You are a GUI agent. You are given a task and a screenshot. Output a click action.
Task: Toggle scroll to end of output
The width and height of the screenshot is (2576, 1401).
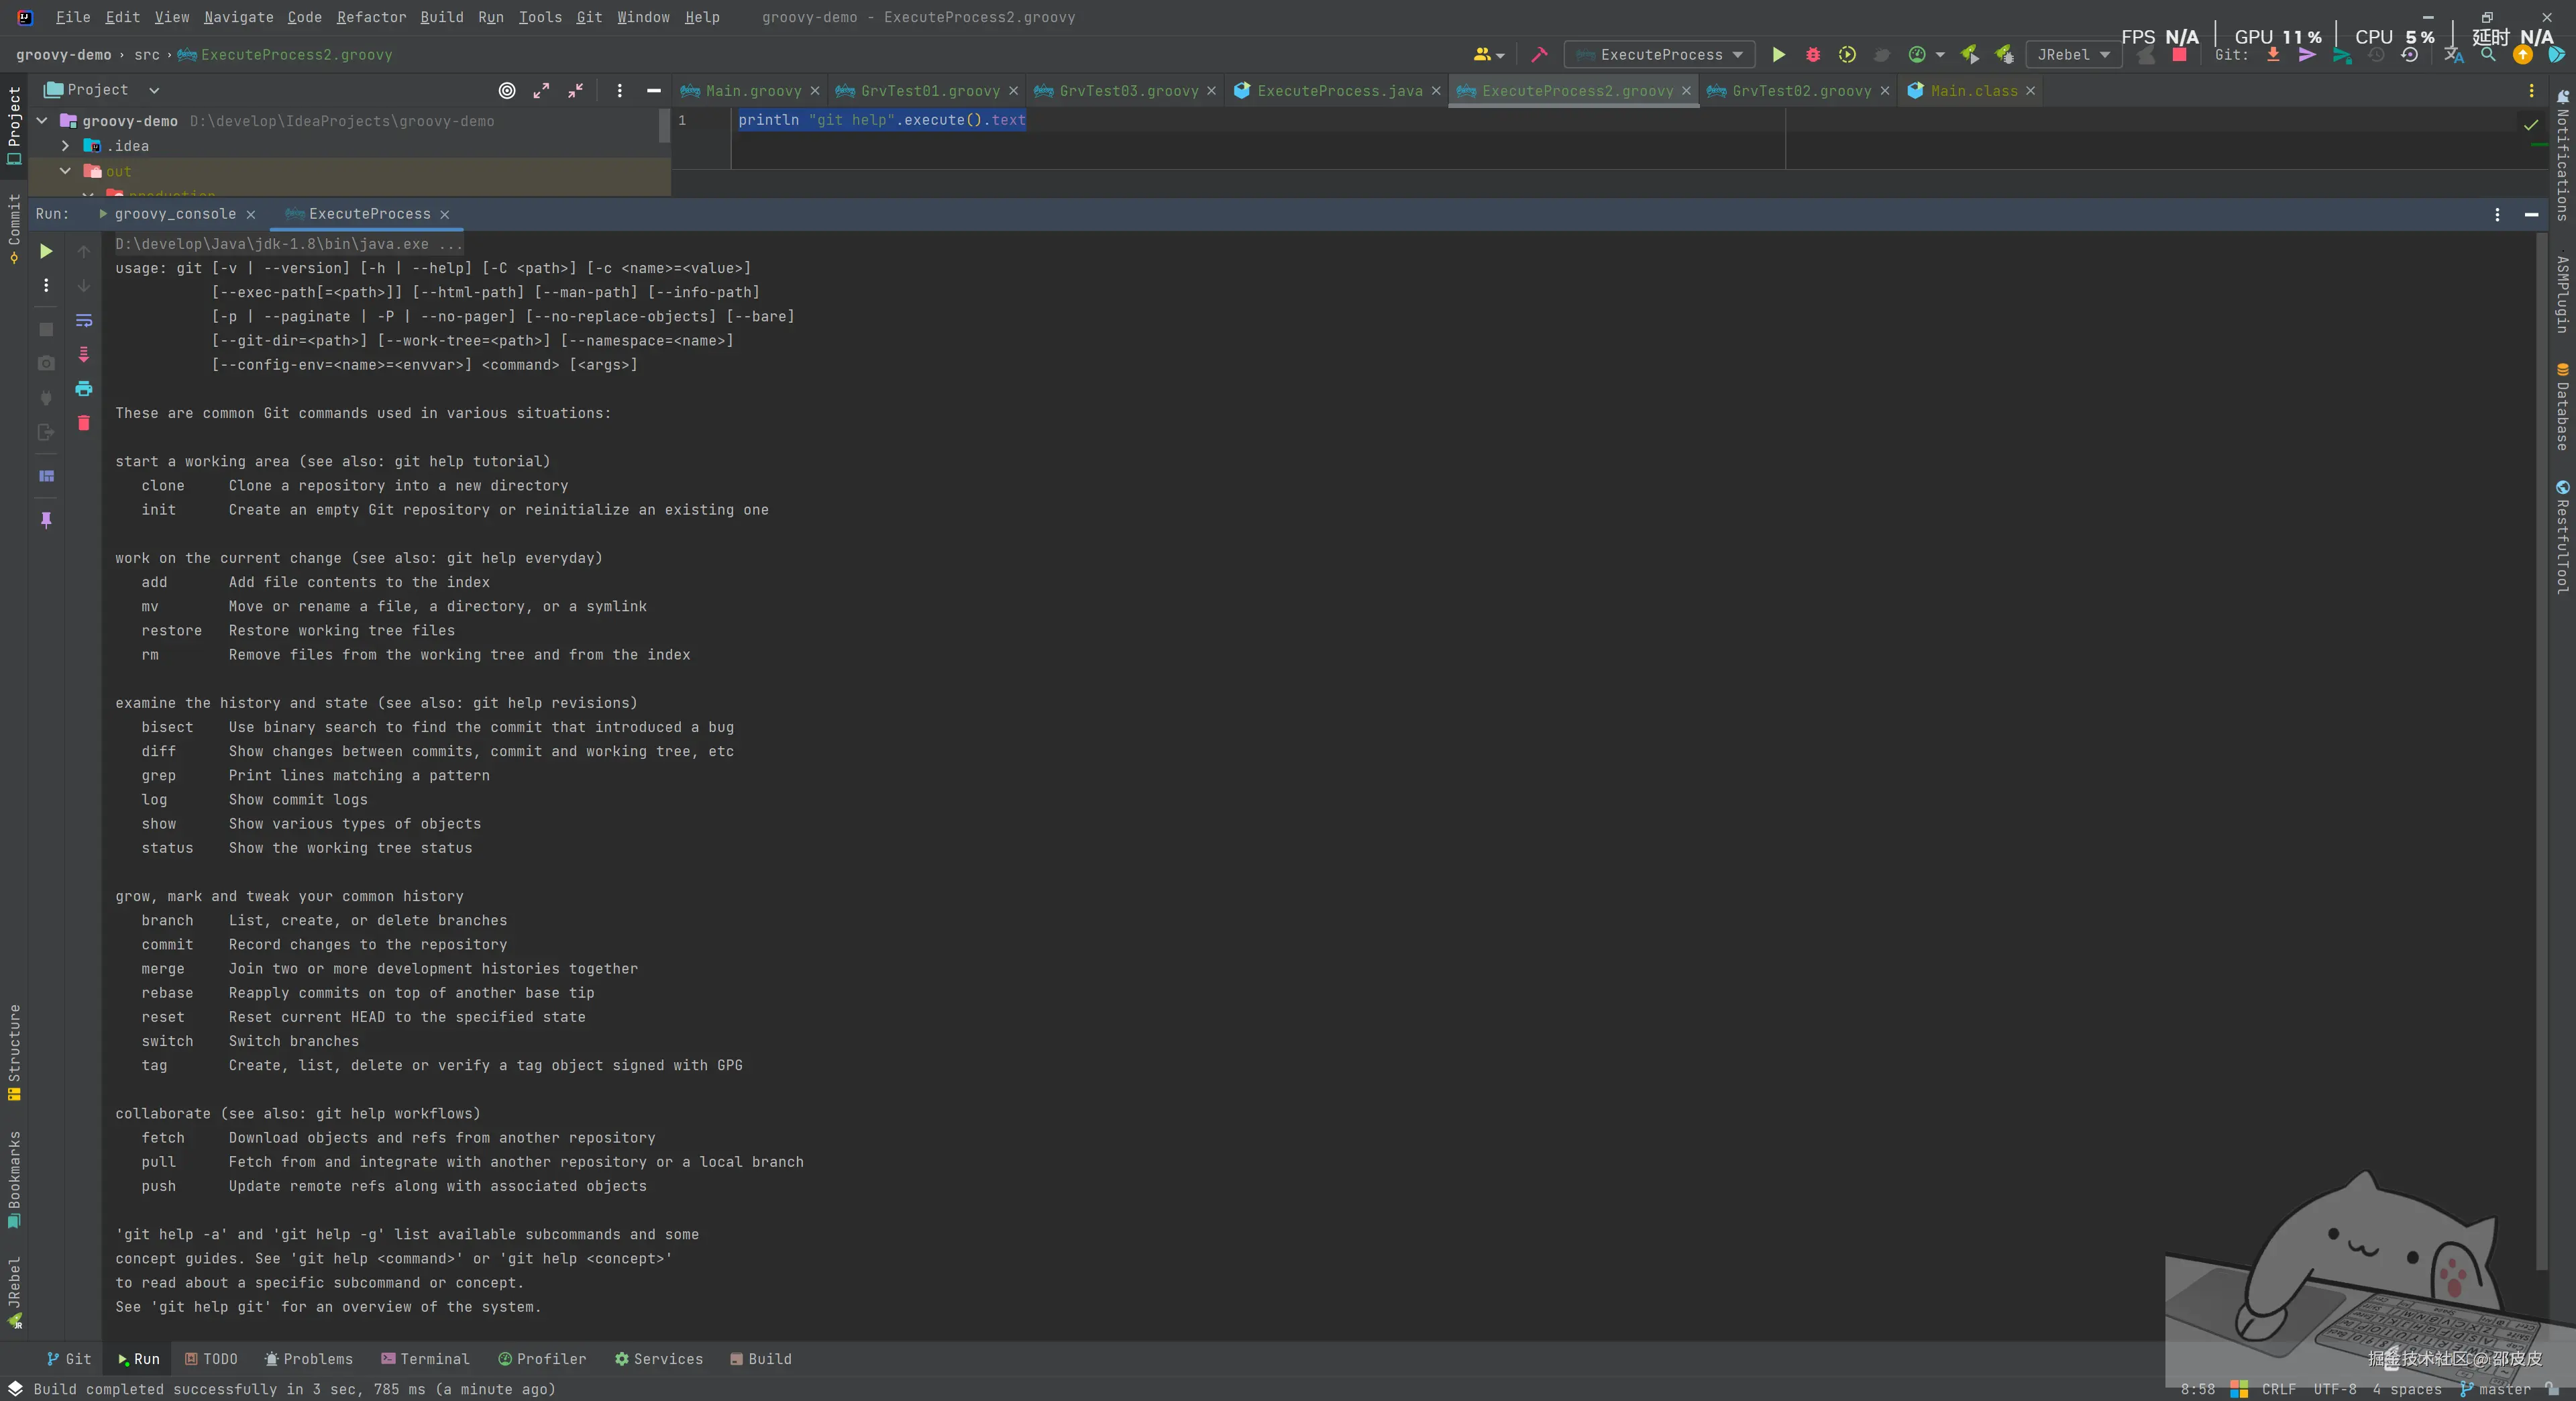click(84, 355)
